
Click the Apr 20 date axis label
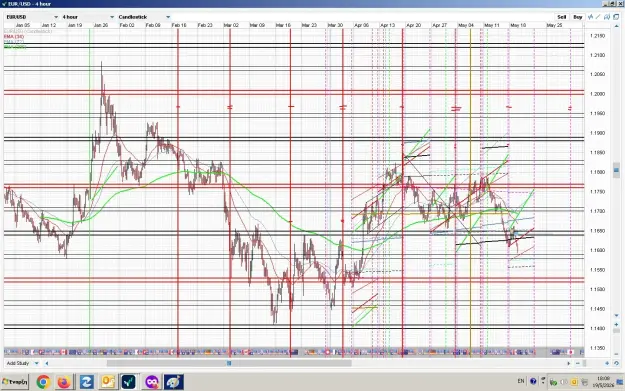click(413, 25)
